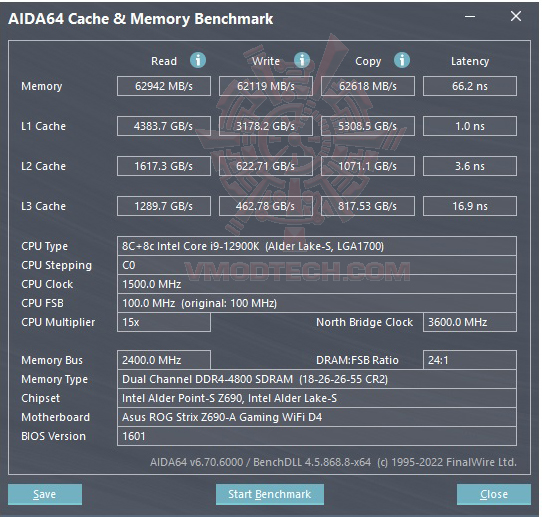Click the L3 Cache row label
The width and height of the screenshot is (542, 517).
click(x=44, y=206)
